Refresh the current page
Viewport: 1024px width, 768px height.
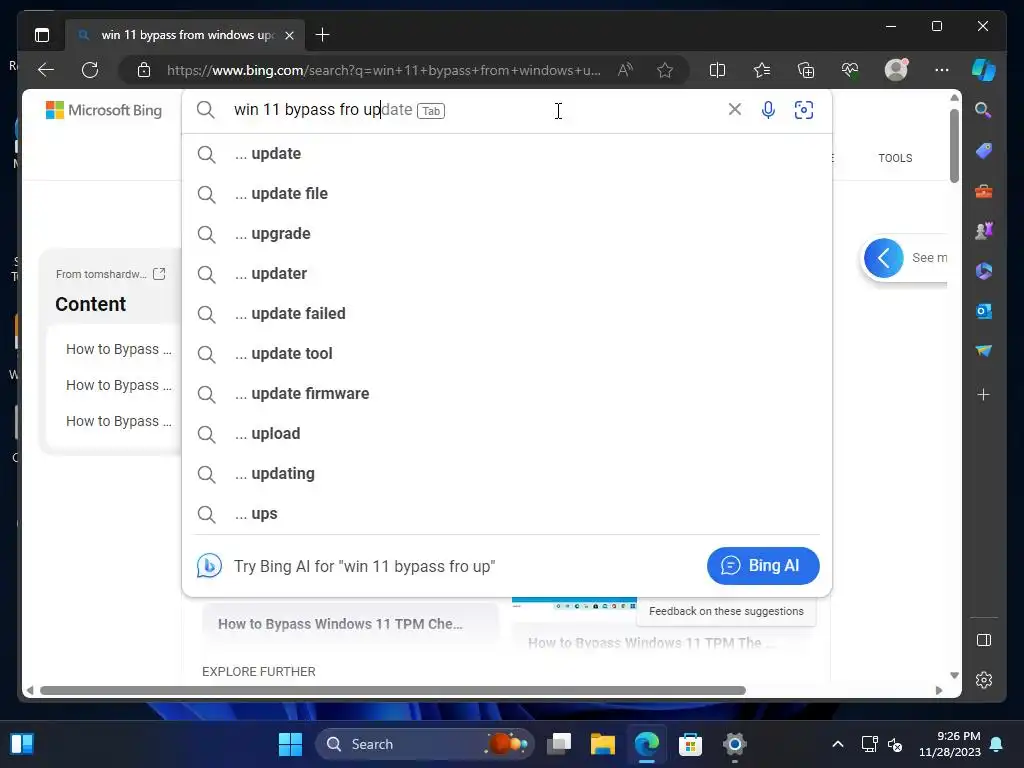90,70
